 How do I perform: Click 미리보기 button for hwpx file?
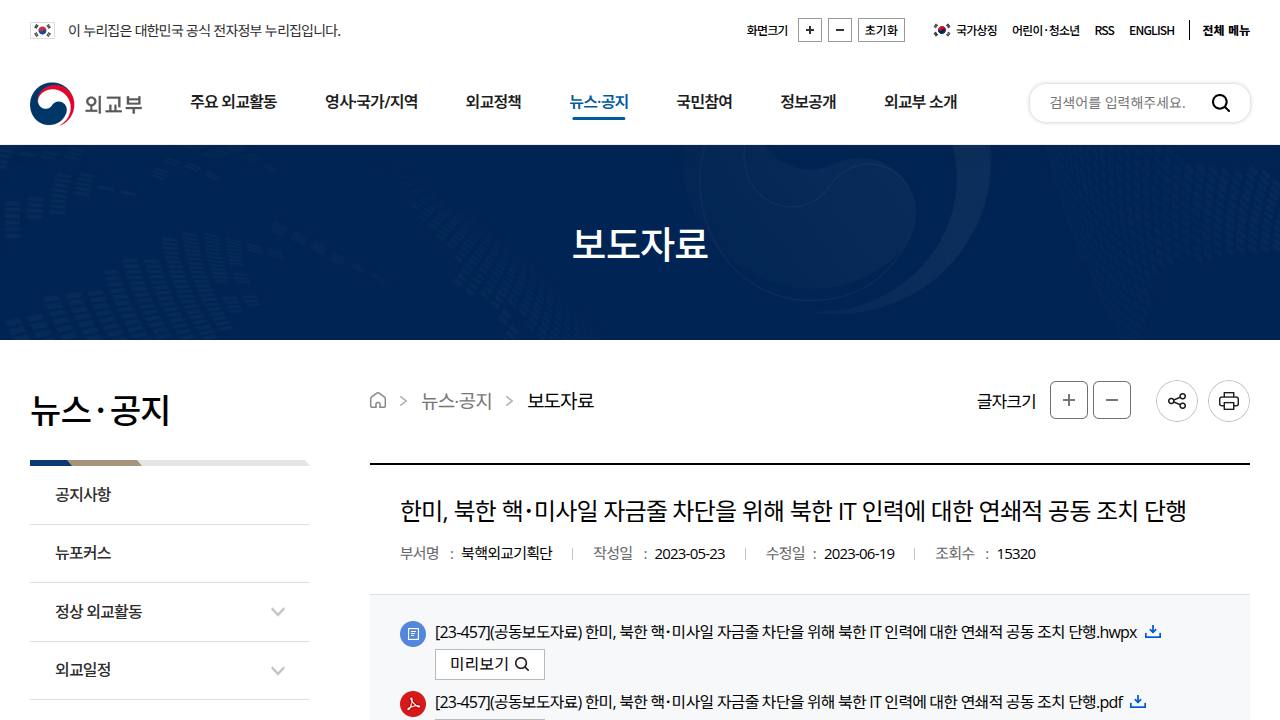click(x=490, y=664)
